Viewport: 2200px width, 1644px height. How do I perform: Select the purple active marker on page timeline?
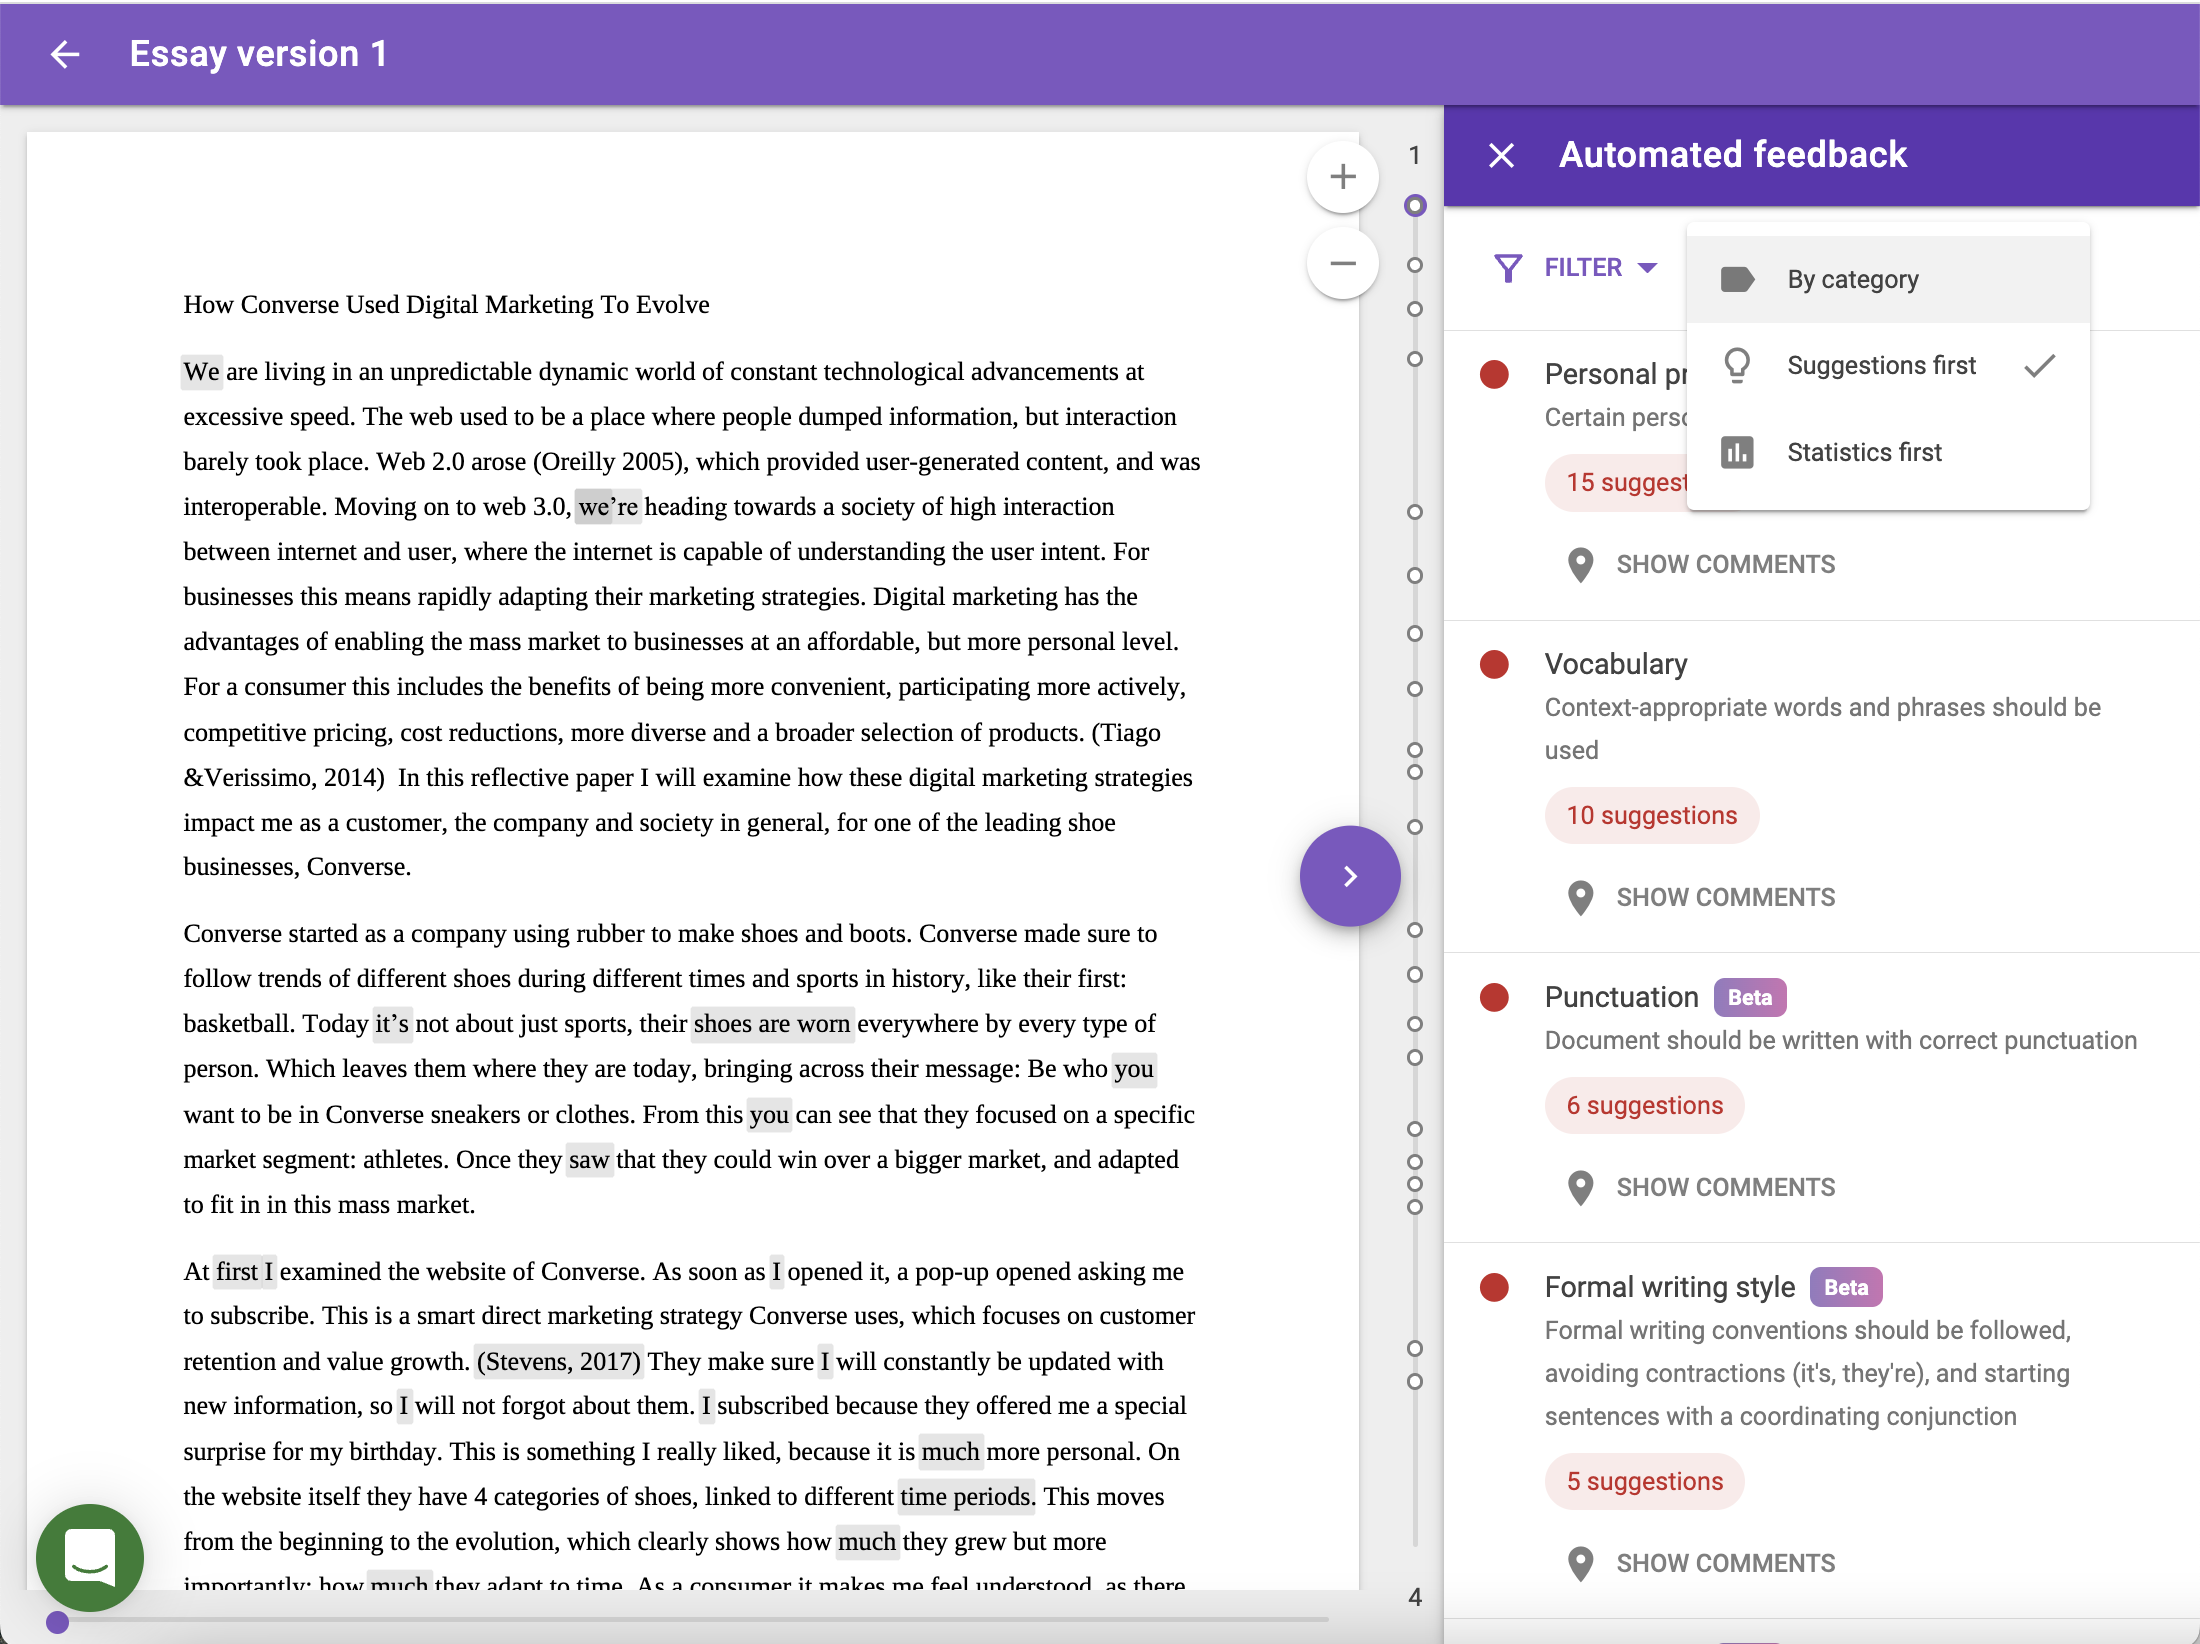click(1414, 205)
